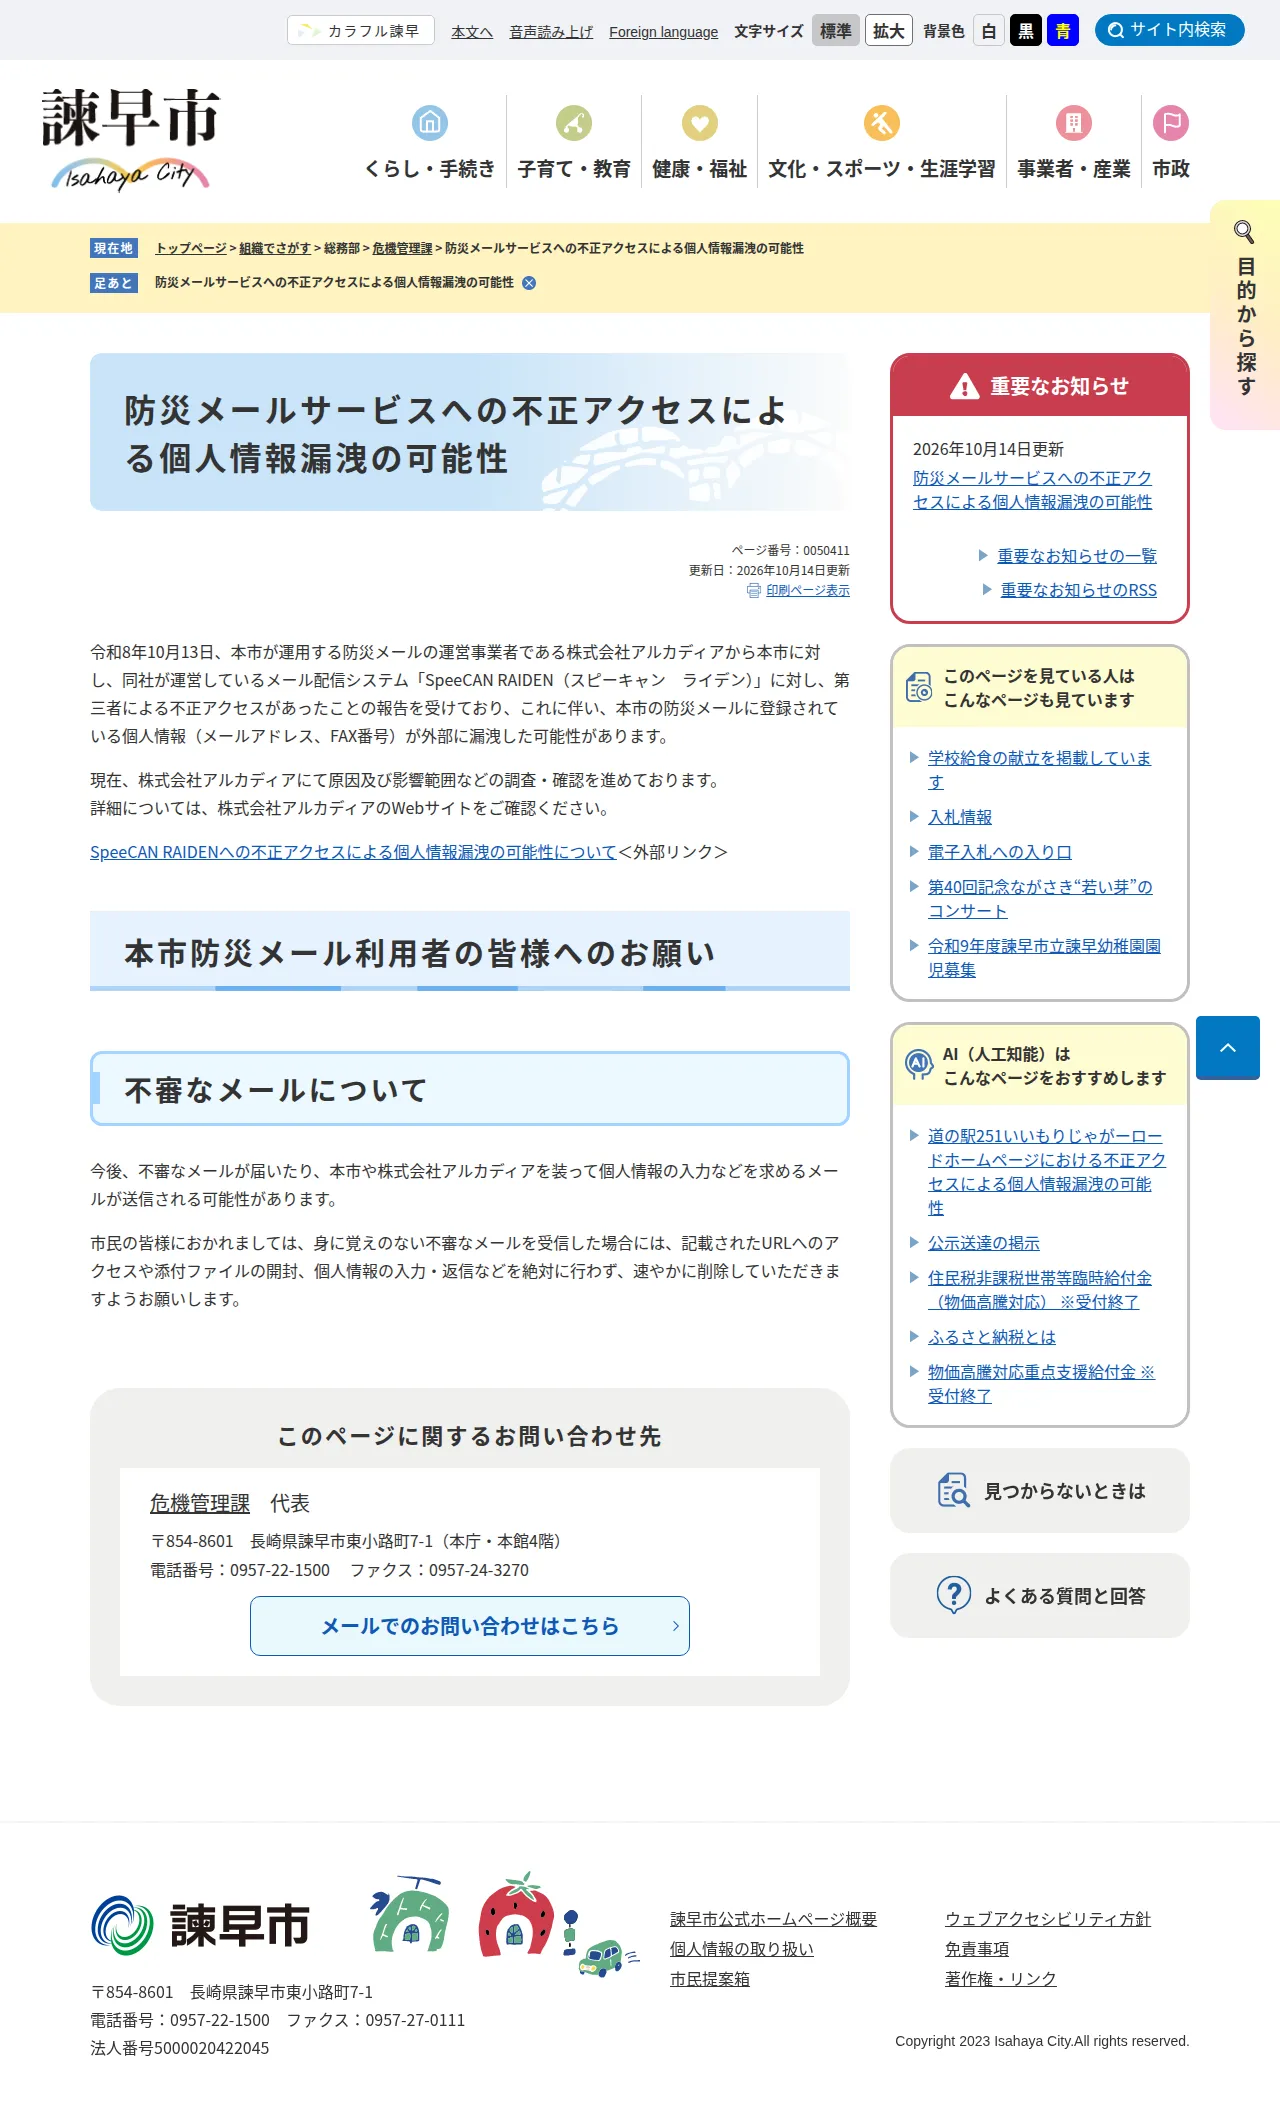Viewport: 1280px width, 2121px height.
Task: Click the 見つからないときは document search icon
Action: pos(954,1490)
